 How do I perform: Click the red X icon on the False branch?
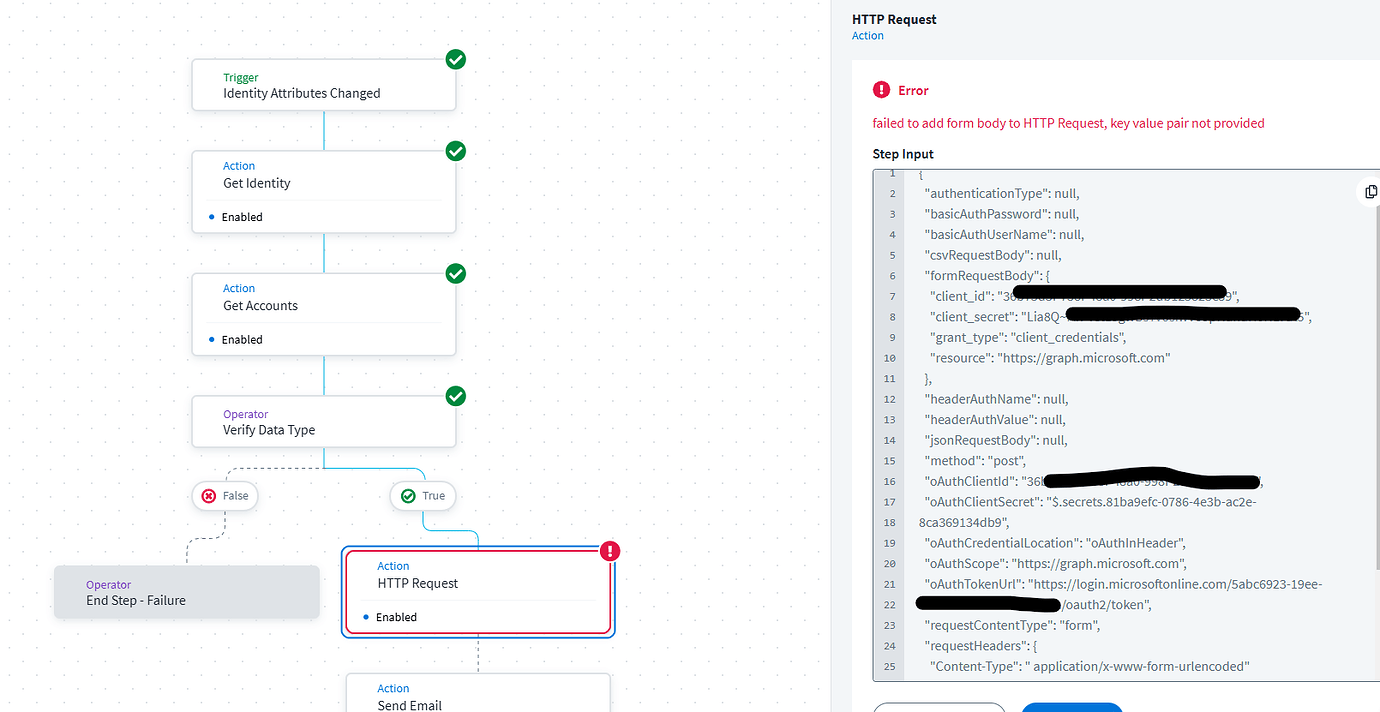tap(208, 495)
